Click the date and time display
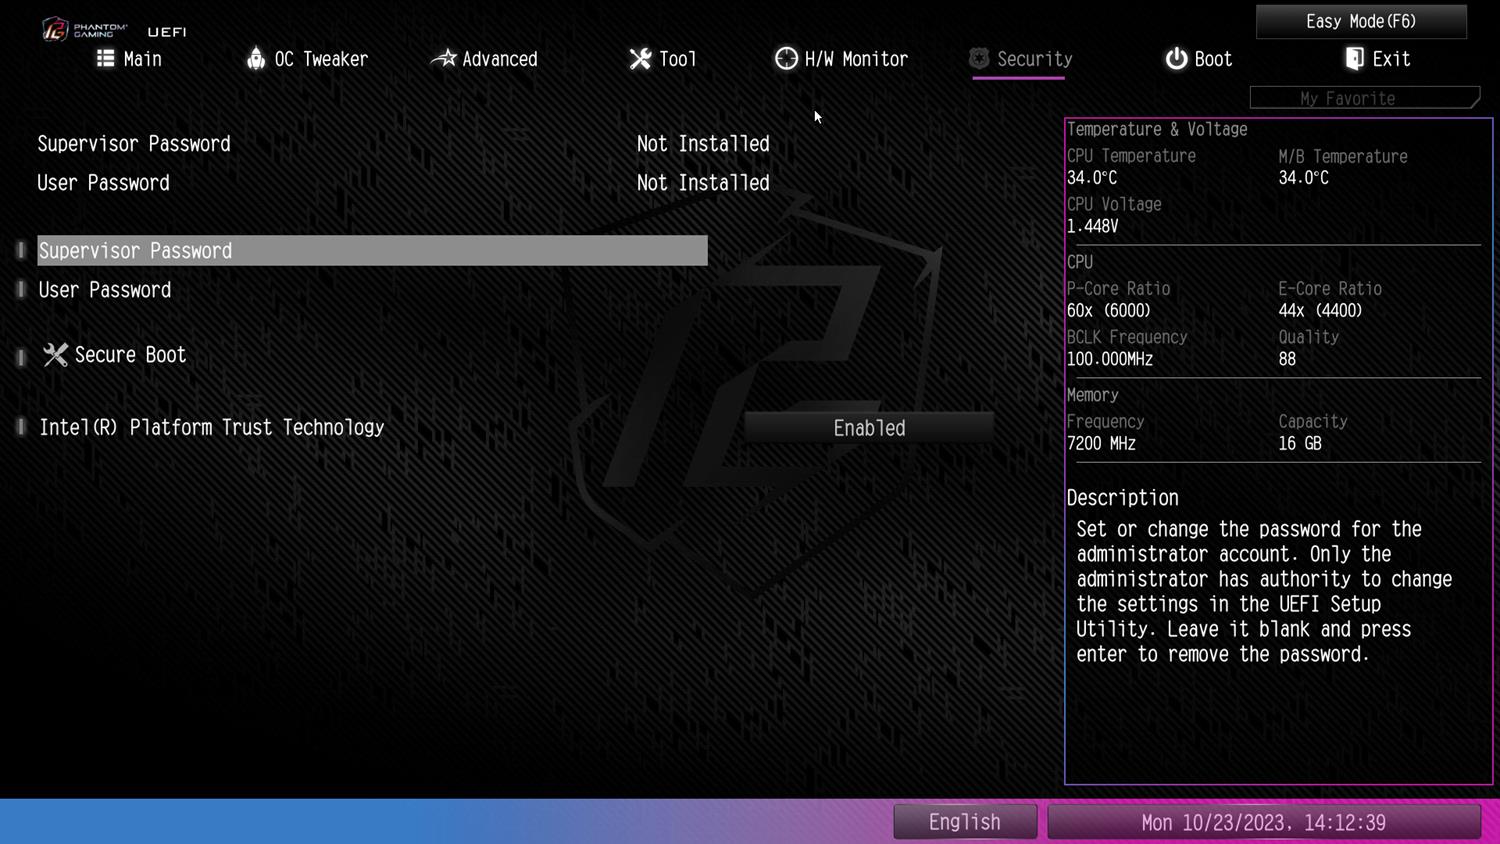 tap(1263, 822)
